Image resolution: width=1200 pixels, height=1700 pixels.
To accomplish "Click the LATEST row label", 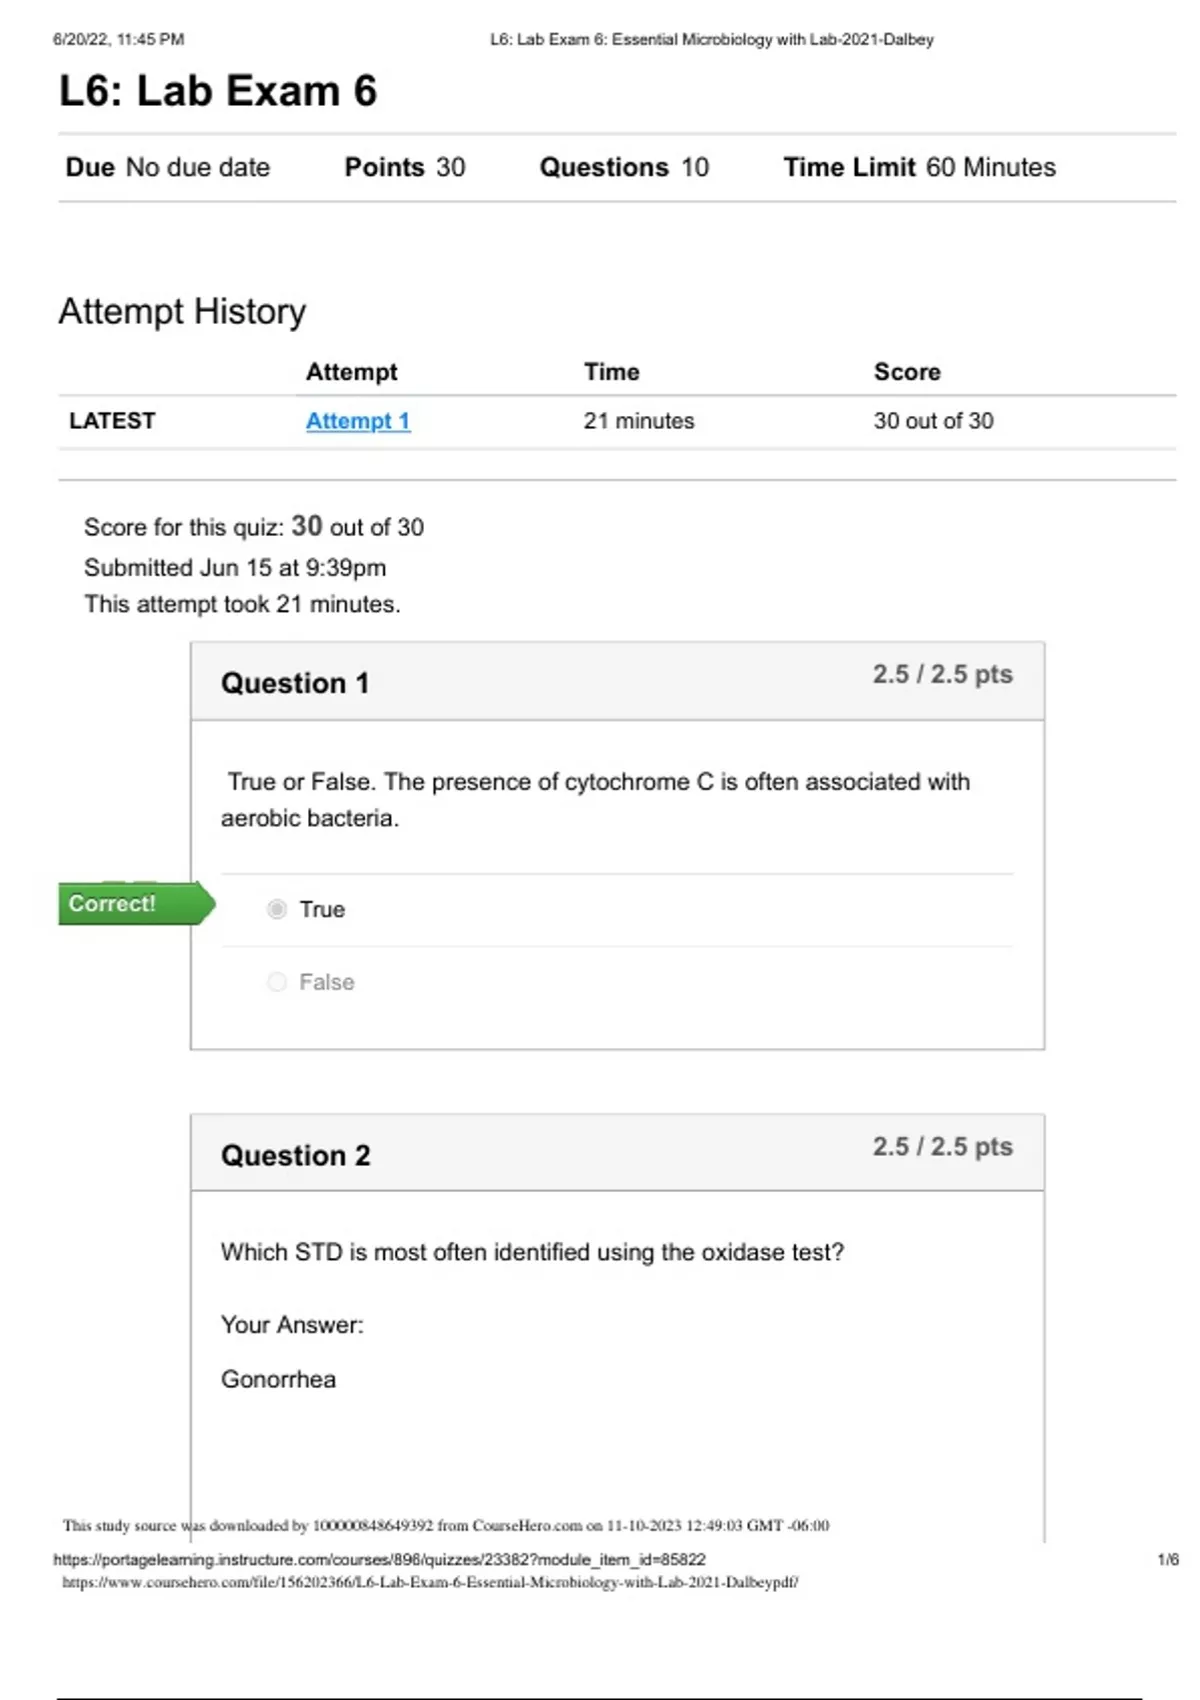I will [x=112, y=421].
